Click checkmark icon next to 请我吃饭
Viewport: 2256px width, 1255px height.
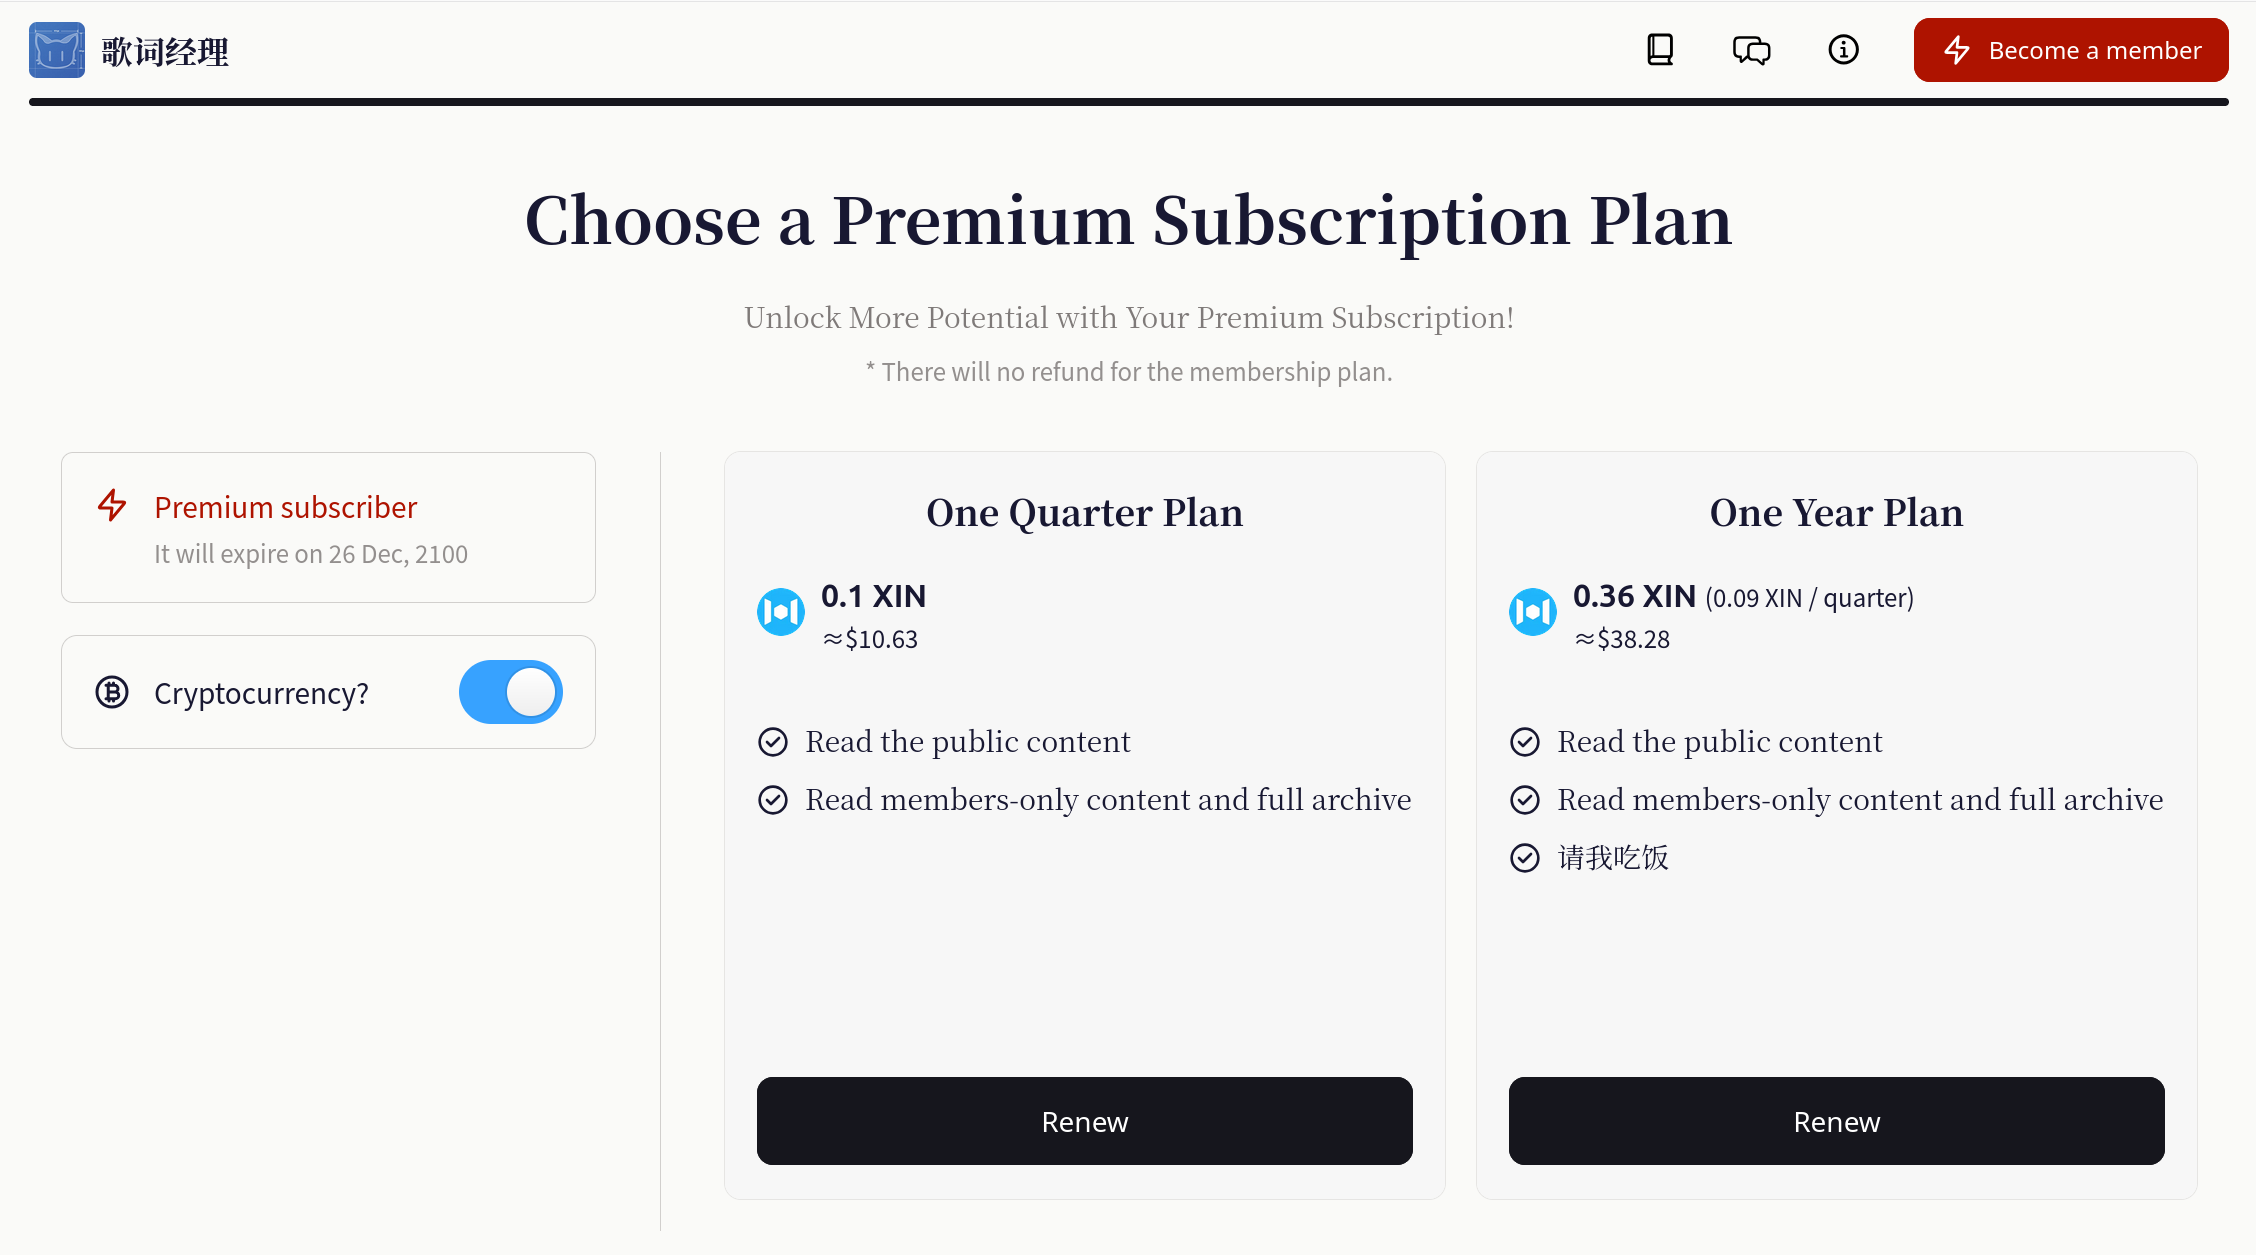(1525, 858)
